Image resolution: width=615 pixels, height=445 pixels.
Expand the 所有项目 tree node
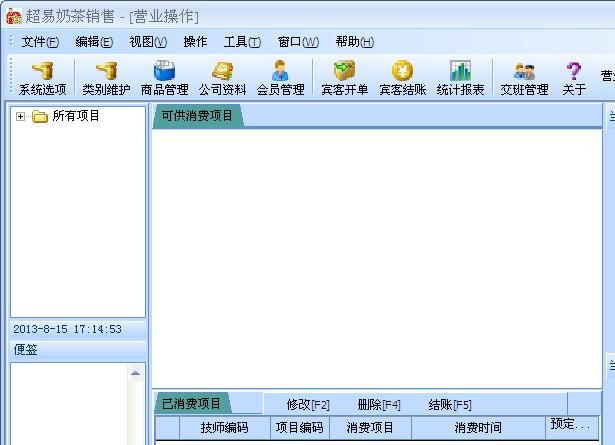coord(21,117)
